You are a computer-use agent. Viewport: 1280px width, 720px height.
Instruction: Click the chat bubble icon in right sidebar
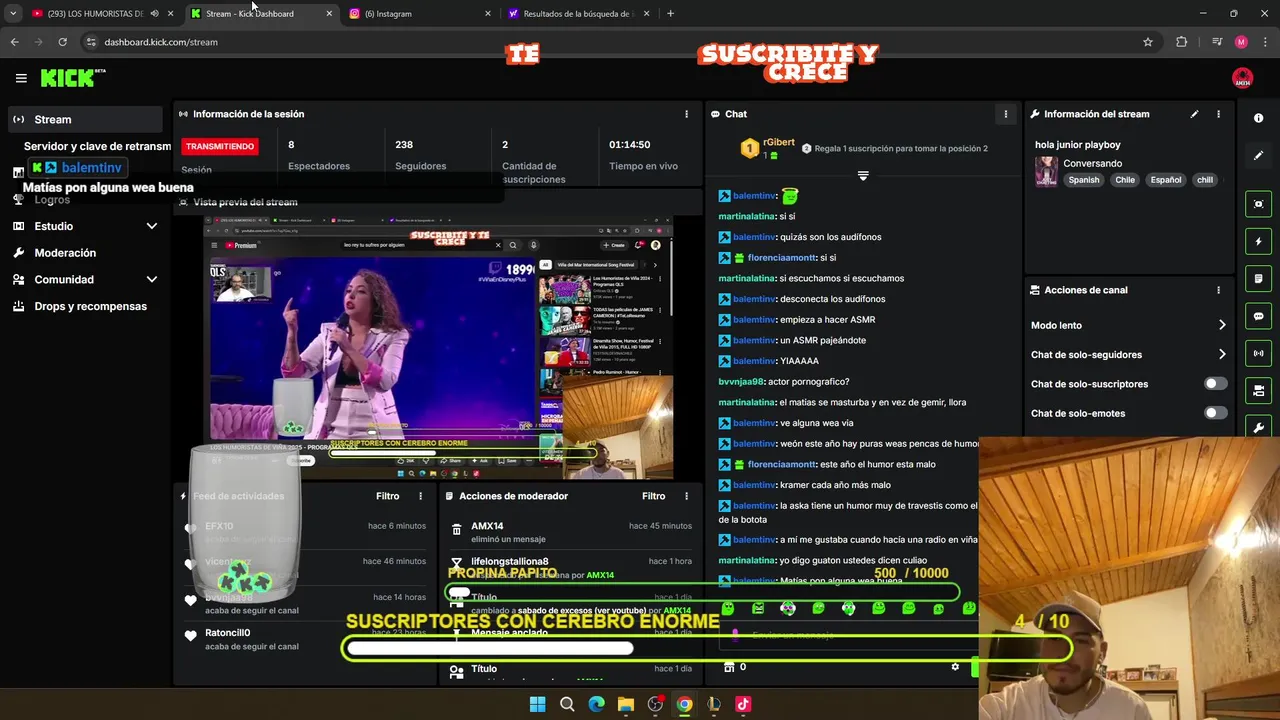point(1258,316)
